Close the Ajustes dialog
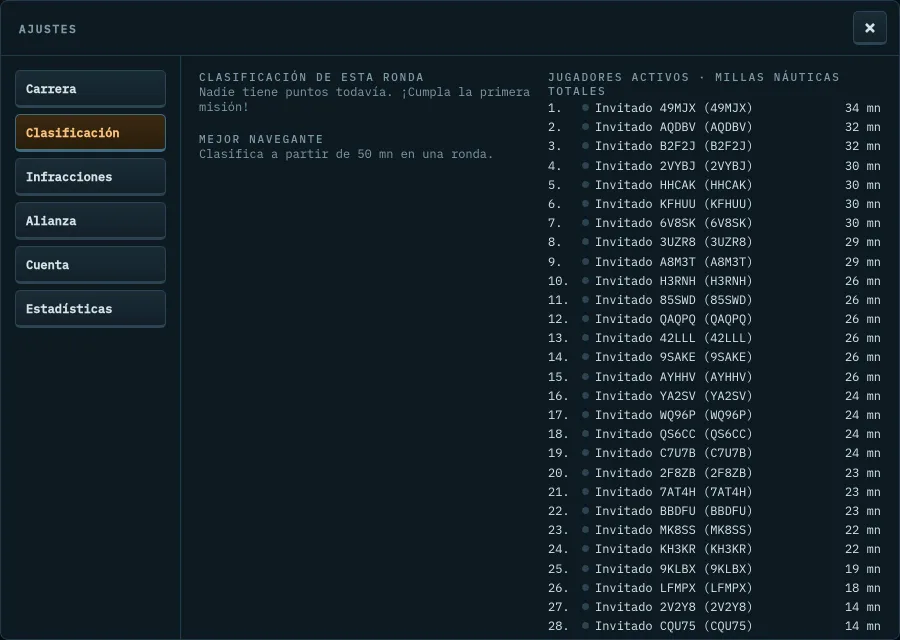Screen dimensions: 900x640 pos(870,28)
